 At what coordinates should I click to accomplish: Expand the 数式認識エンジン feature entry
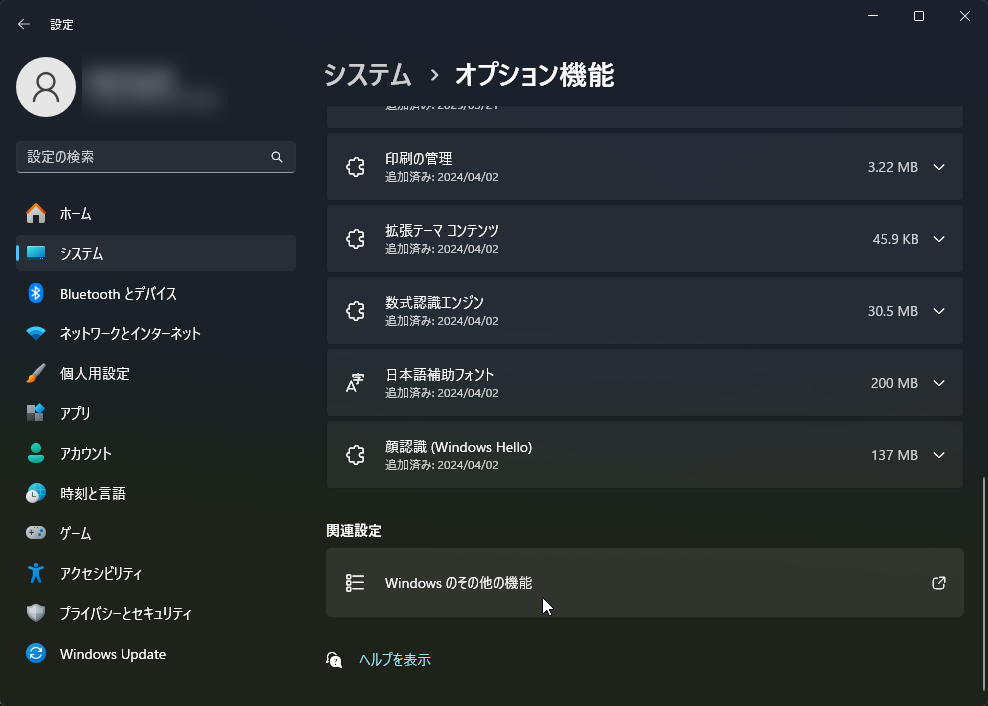(937, 311)
